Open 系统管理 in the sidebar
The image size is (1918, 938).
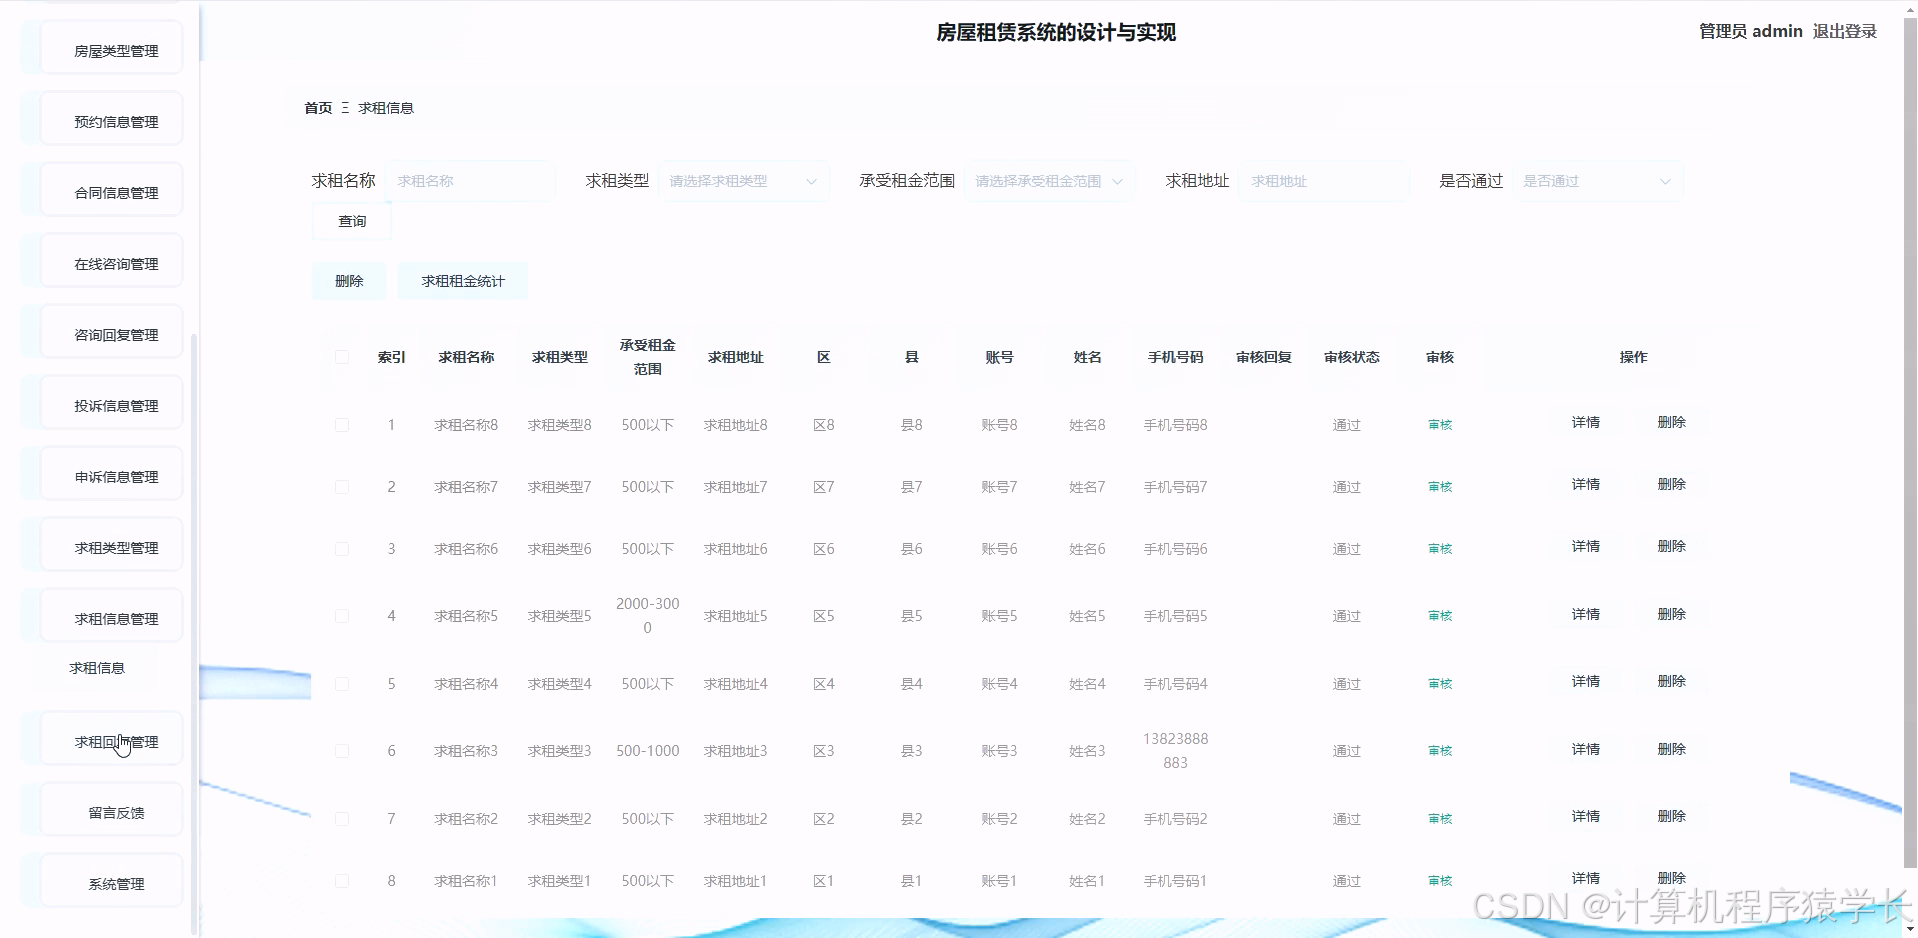pyautogui.click(x=114, y=882)
